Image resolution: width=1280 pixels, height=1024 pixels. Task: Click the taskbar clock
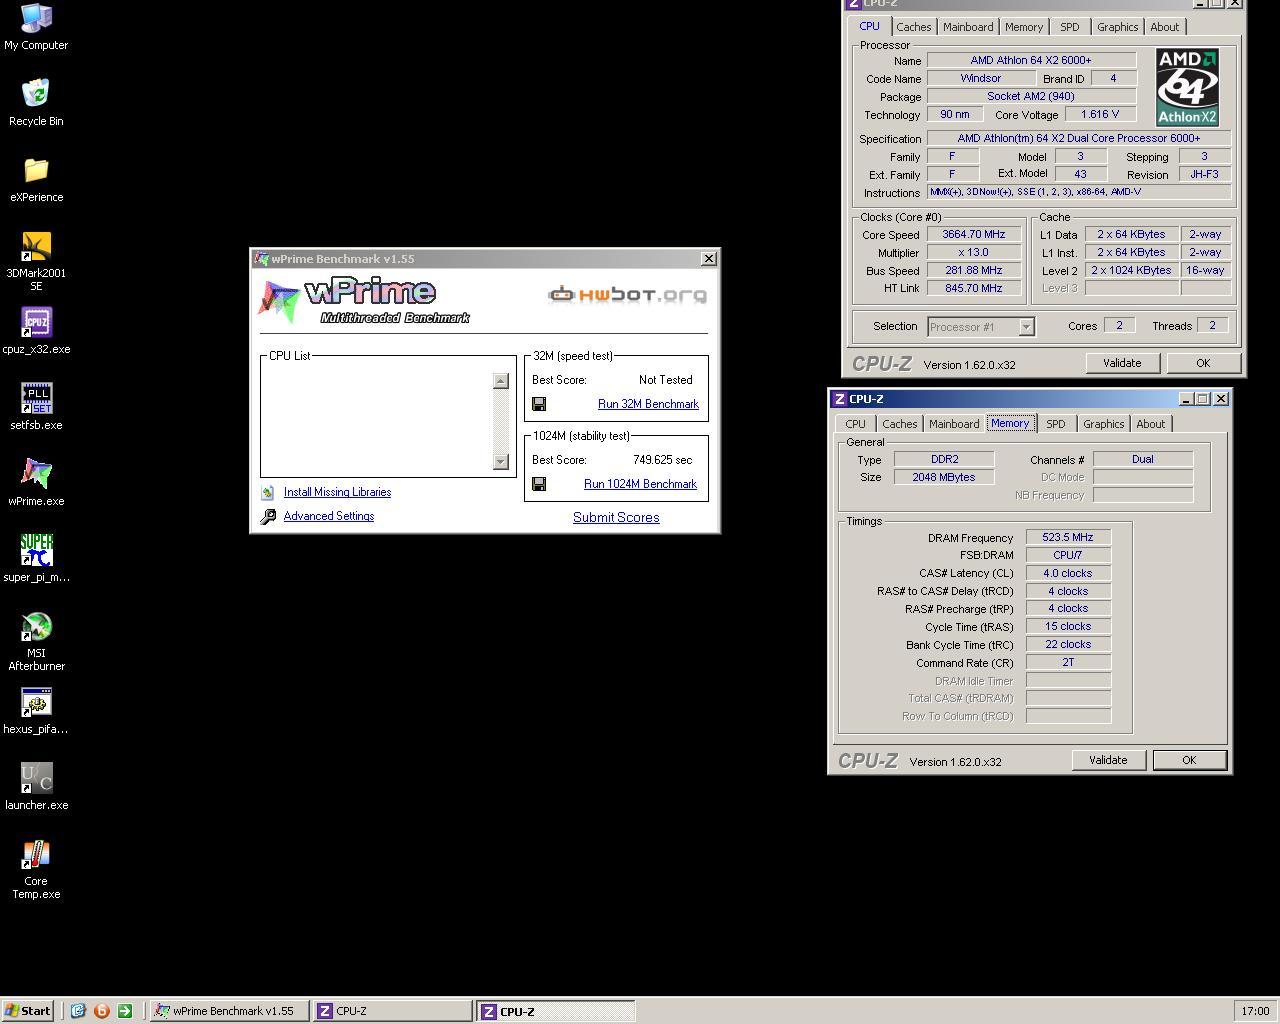click(x=1255, y=1011)
